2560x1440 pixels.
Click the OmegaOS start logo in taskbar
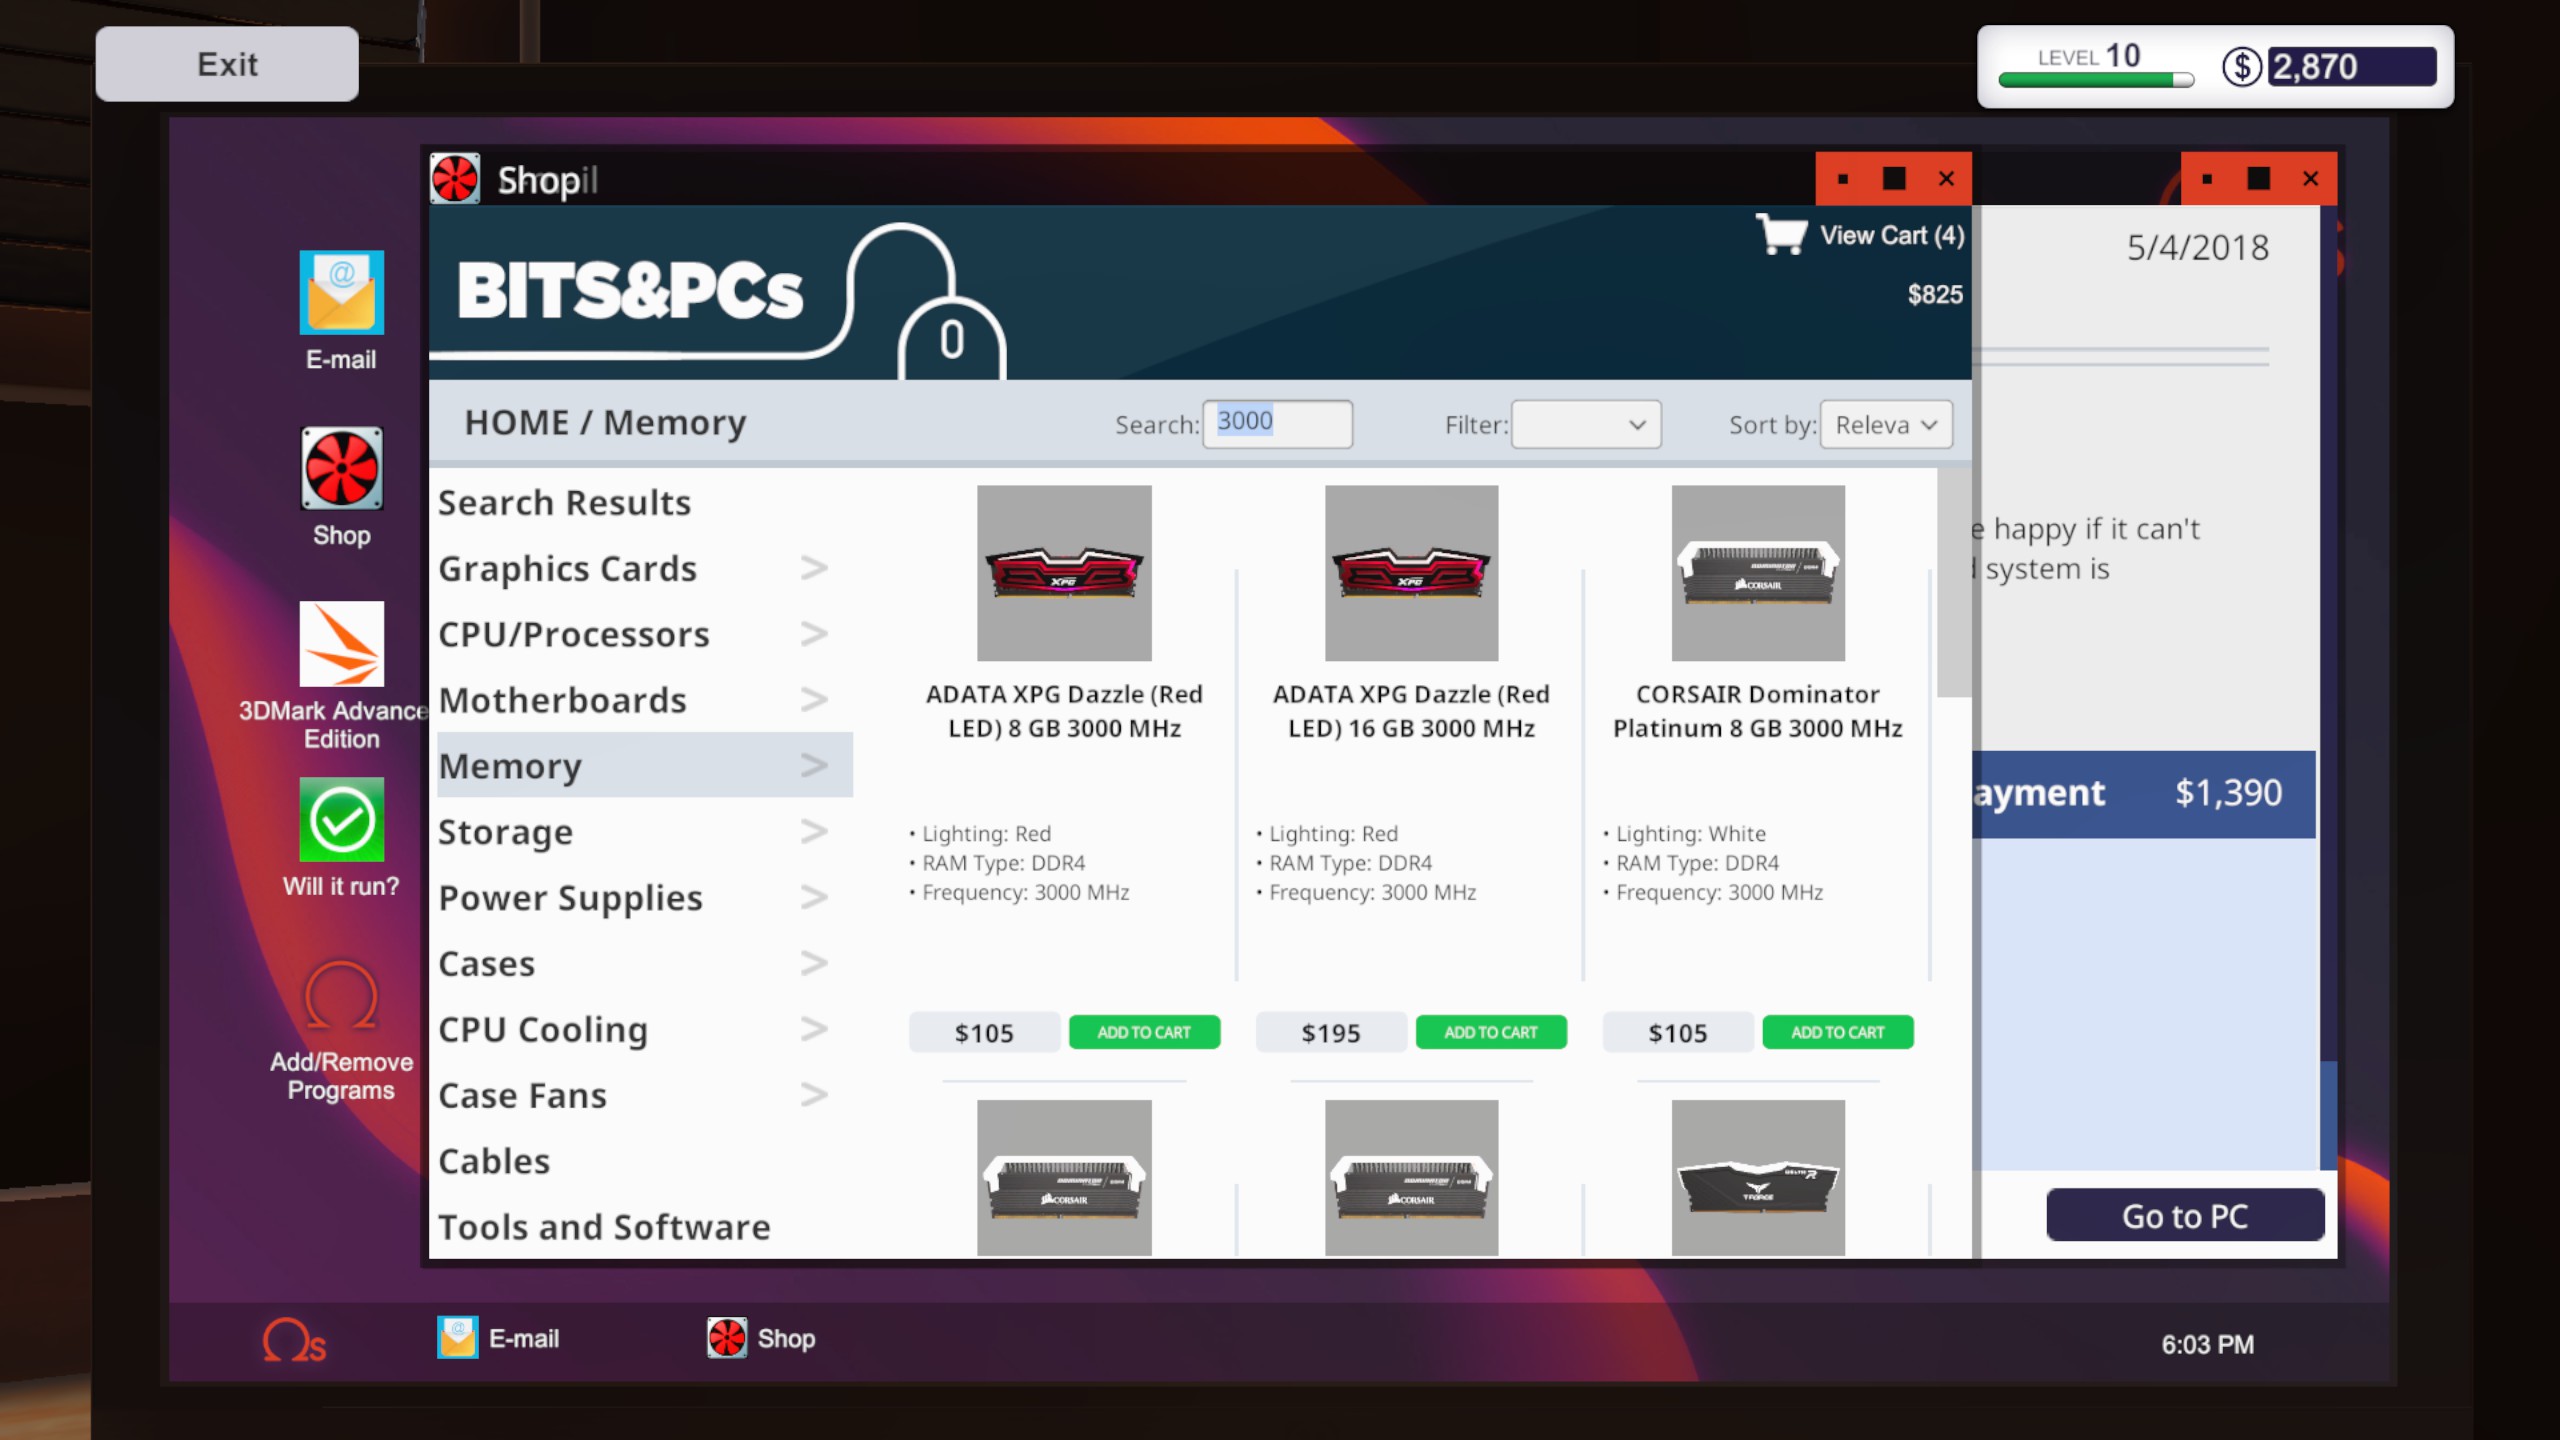[294, 1339]
